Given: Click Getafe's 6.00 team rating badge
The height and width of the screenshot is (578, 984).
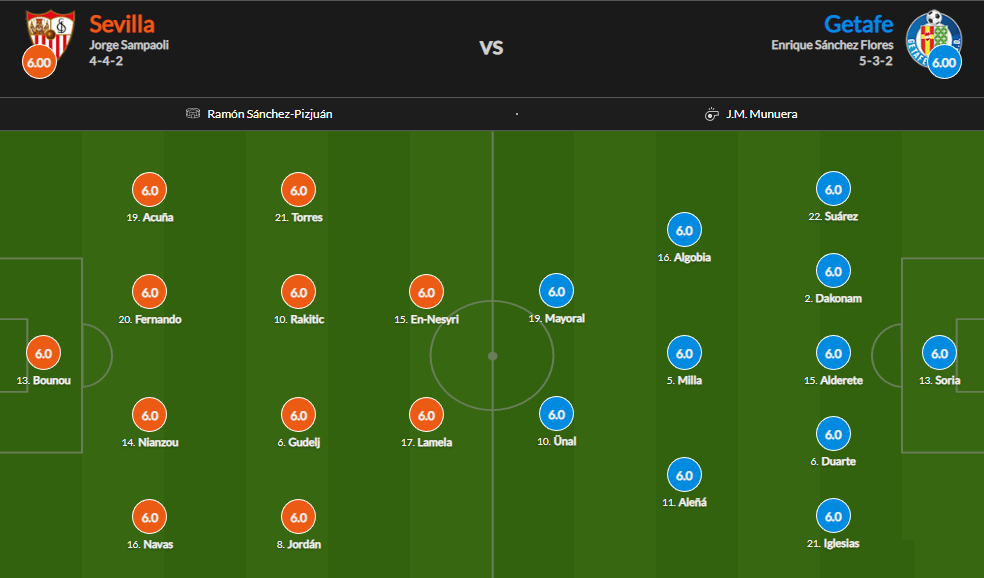Looking at the screenshot, I should coord(943,62).
